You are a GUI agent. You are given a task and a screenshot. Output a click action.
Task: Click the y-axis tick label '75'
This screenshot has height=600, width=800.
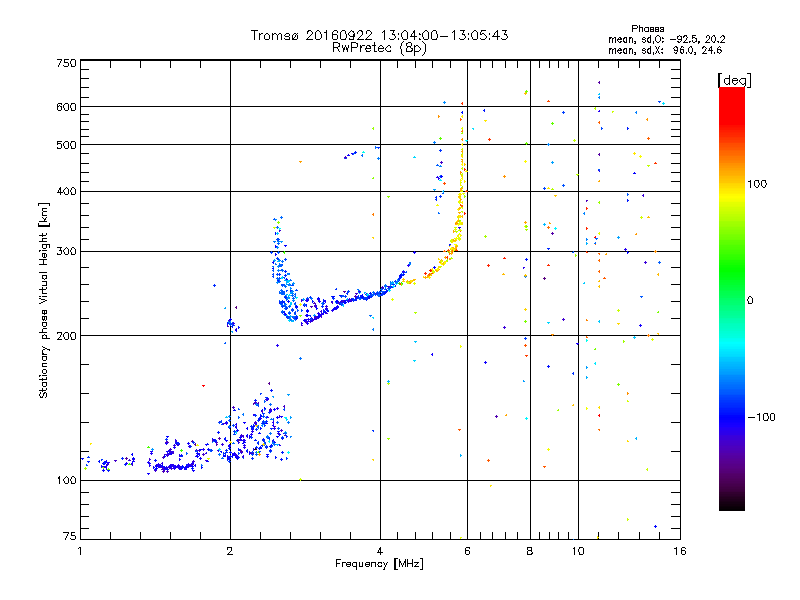[x=70, y=536]
